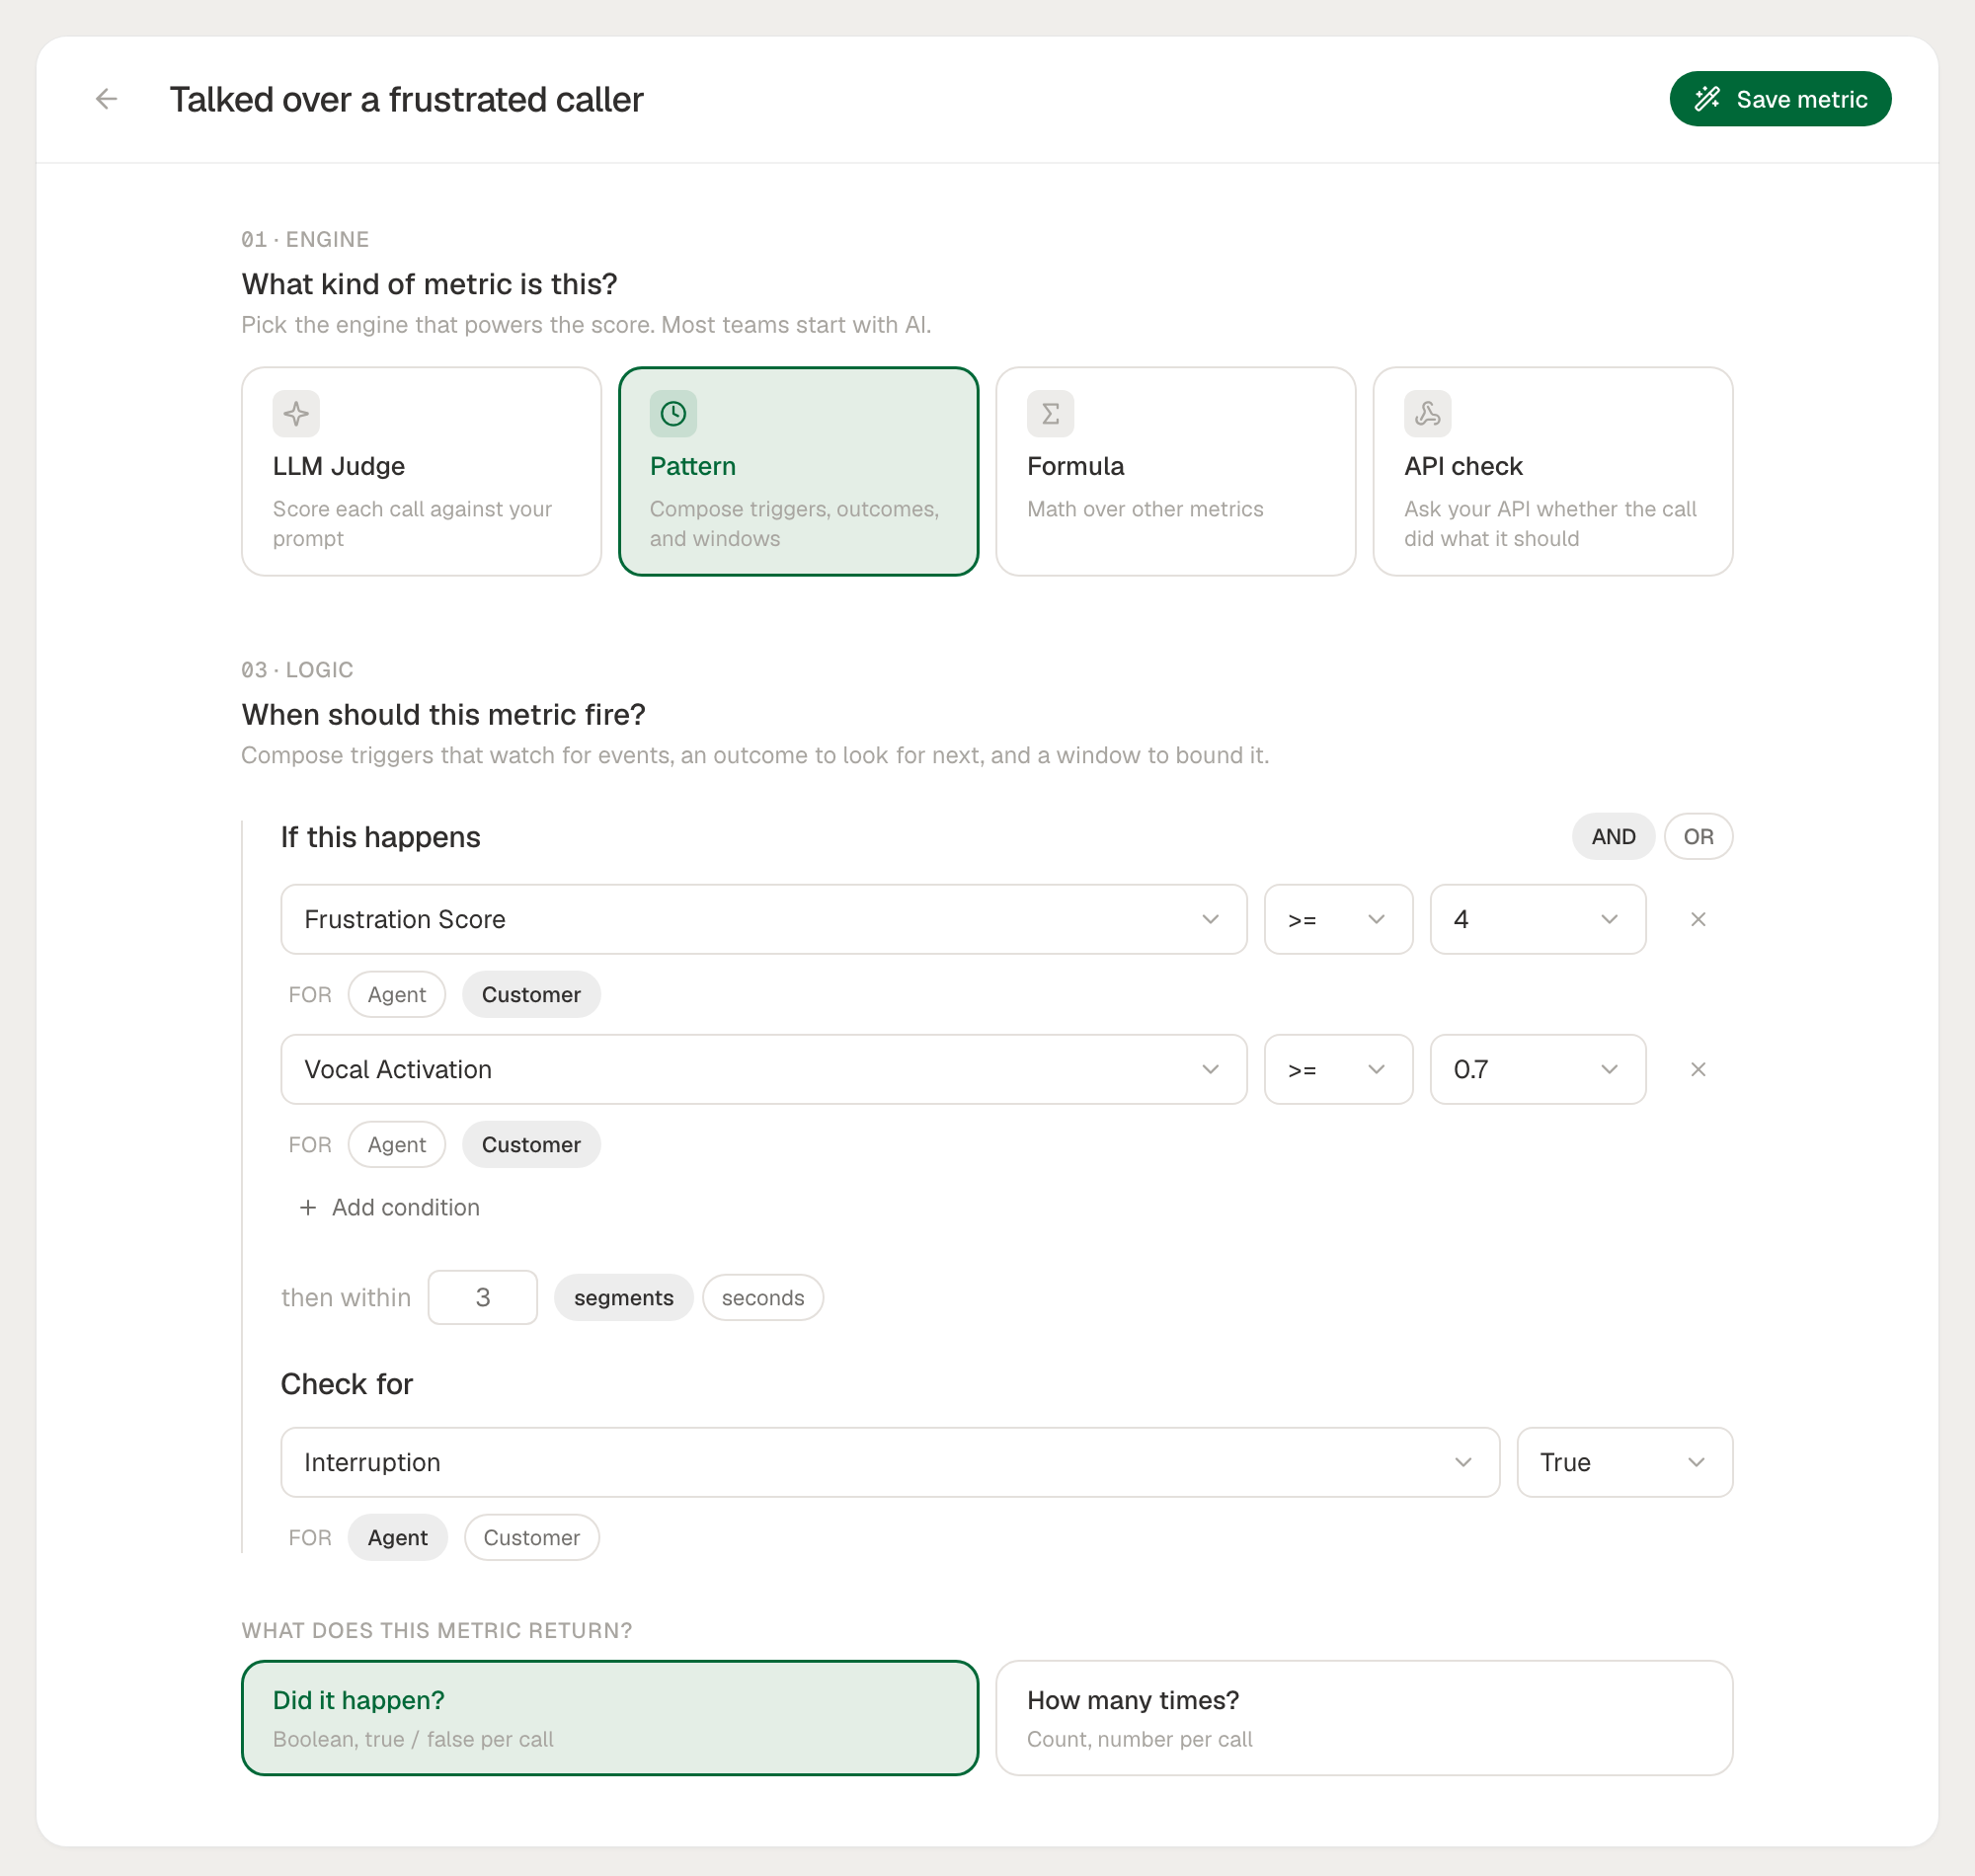
Task: Remove the Vocal Activation condition
Action: tap(1697, 1069)
